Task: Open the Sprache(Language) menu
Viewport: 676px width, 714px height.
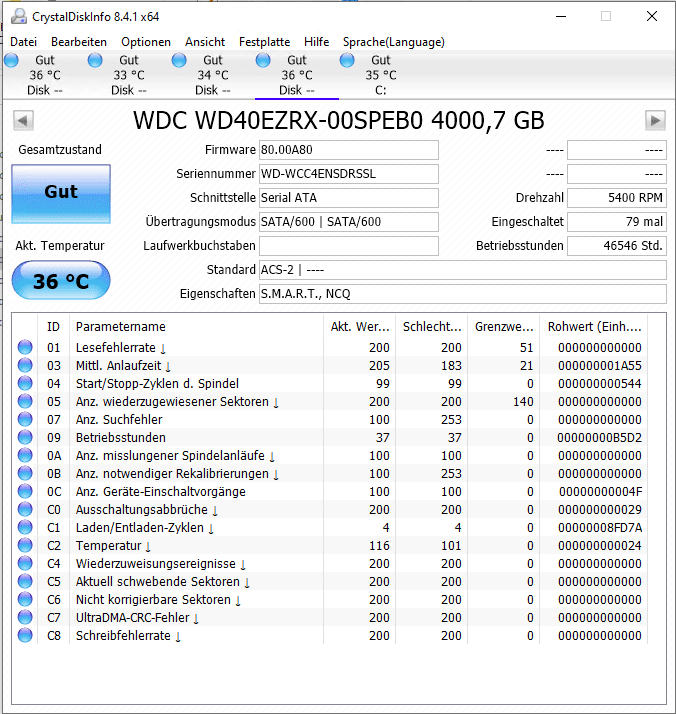Action: 394,42
